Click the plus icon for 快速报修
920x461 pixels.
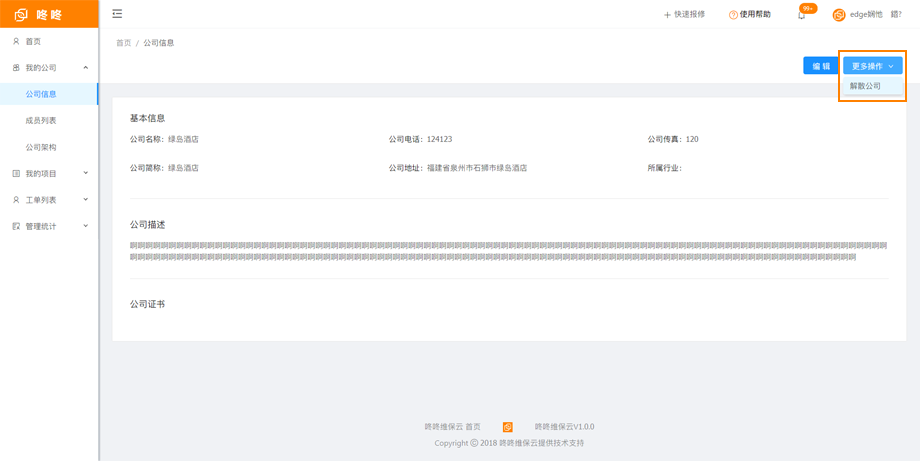click(x=667, y=15)
